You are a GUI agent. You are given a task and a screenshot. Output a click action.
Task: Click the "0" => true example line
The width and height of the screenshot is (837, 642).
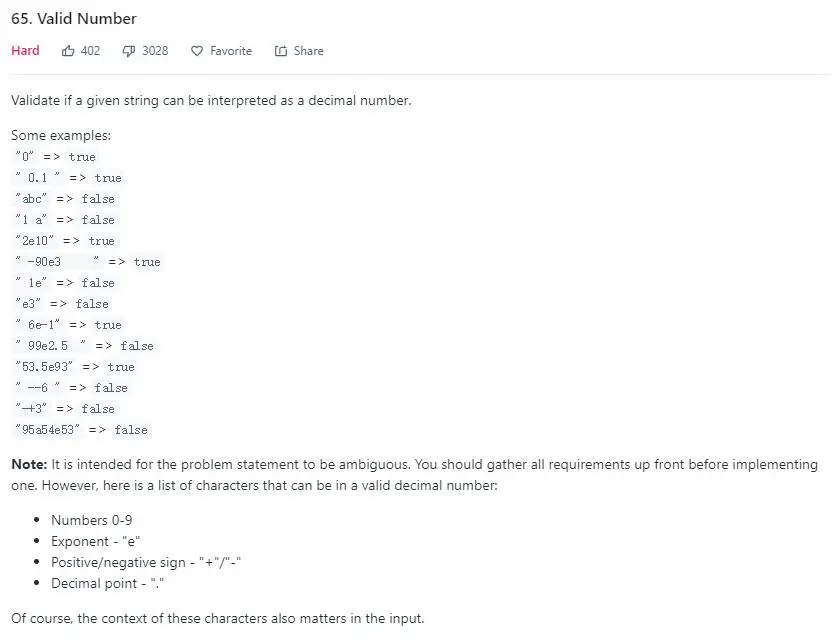point(56,157)
